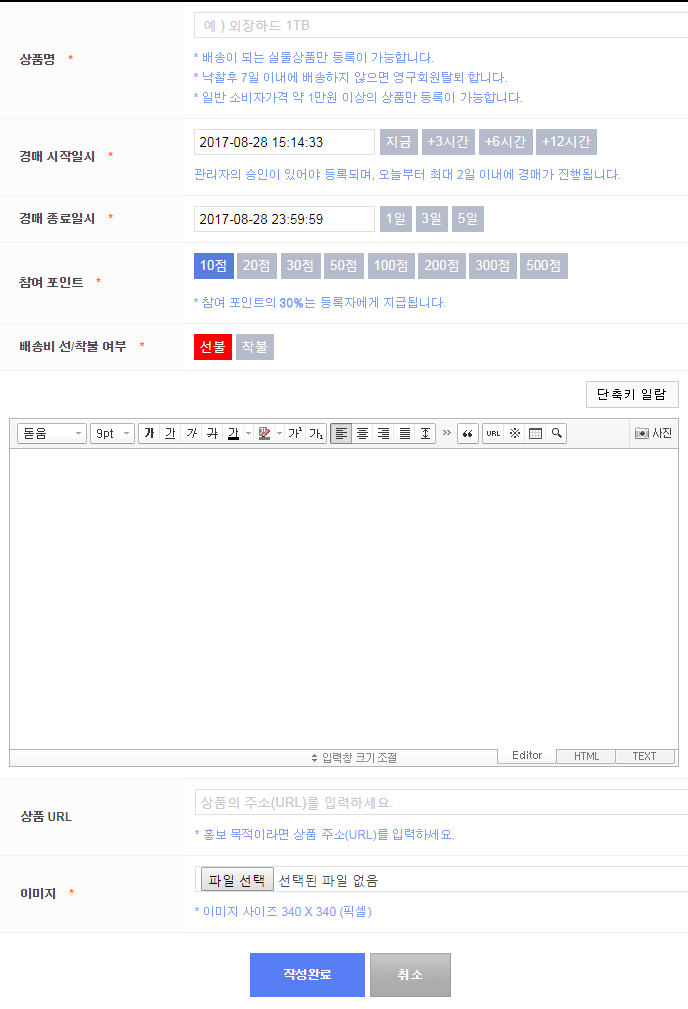Screen dimensions: 688x1009
Task: Set auction end to 5일
Action: click(x=468, y=219)
